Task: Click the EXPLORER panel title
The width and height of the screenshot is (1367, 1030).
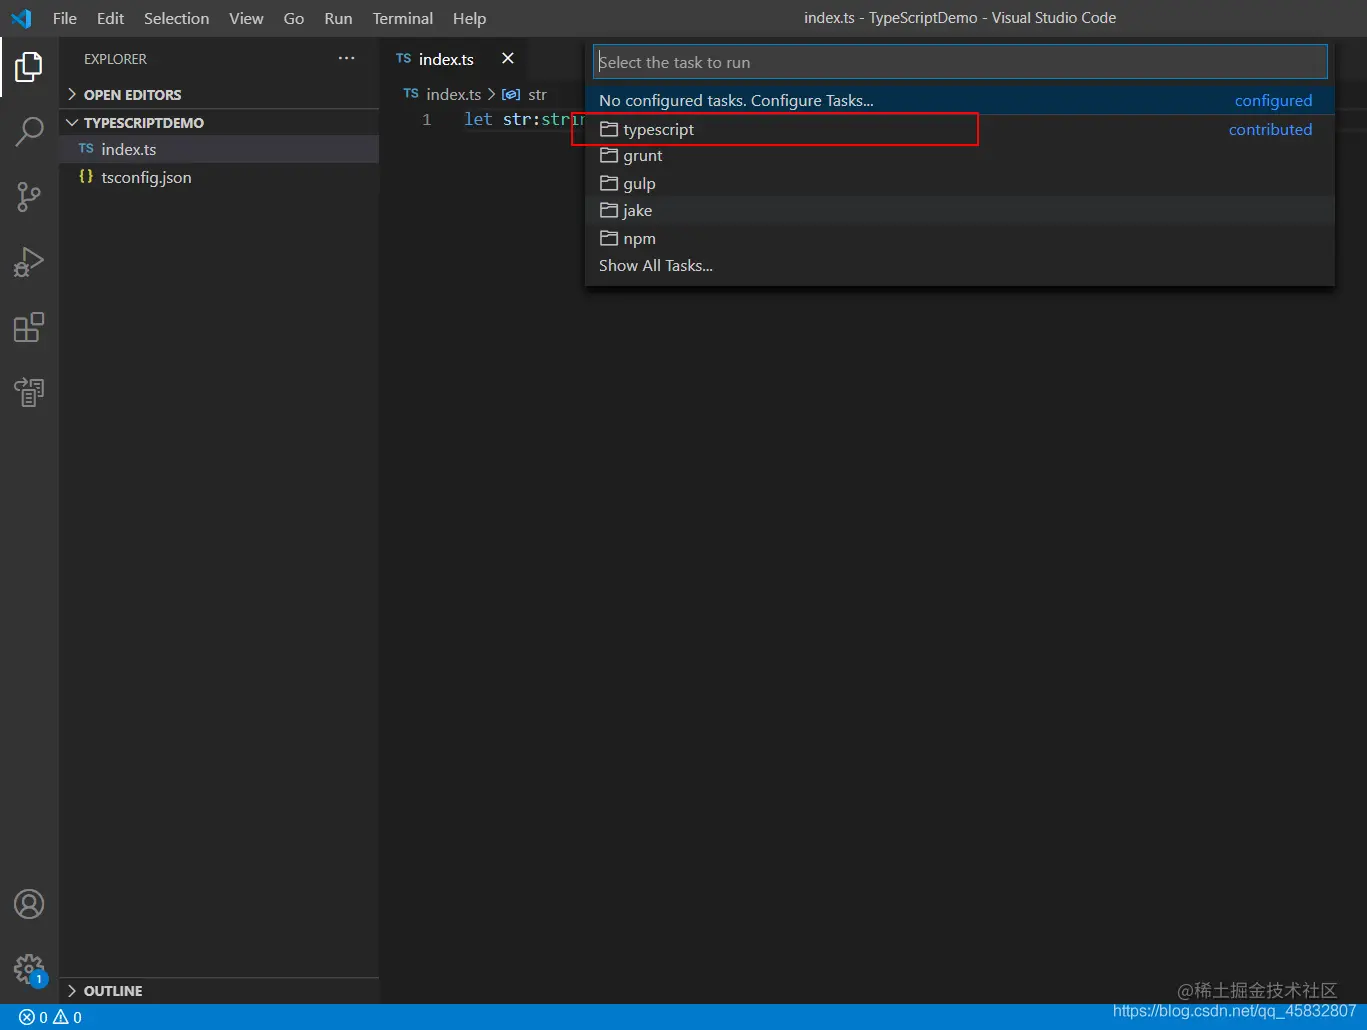Action: [115, 59]
